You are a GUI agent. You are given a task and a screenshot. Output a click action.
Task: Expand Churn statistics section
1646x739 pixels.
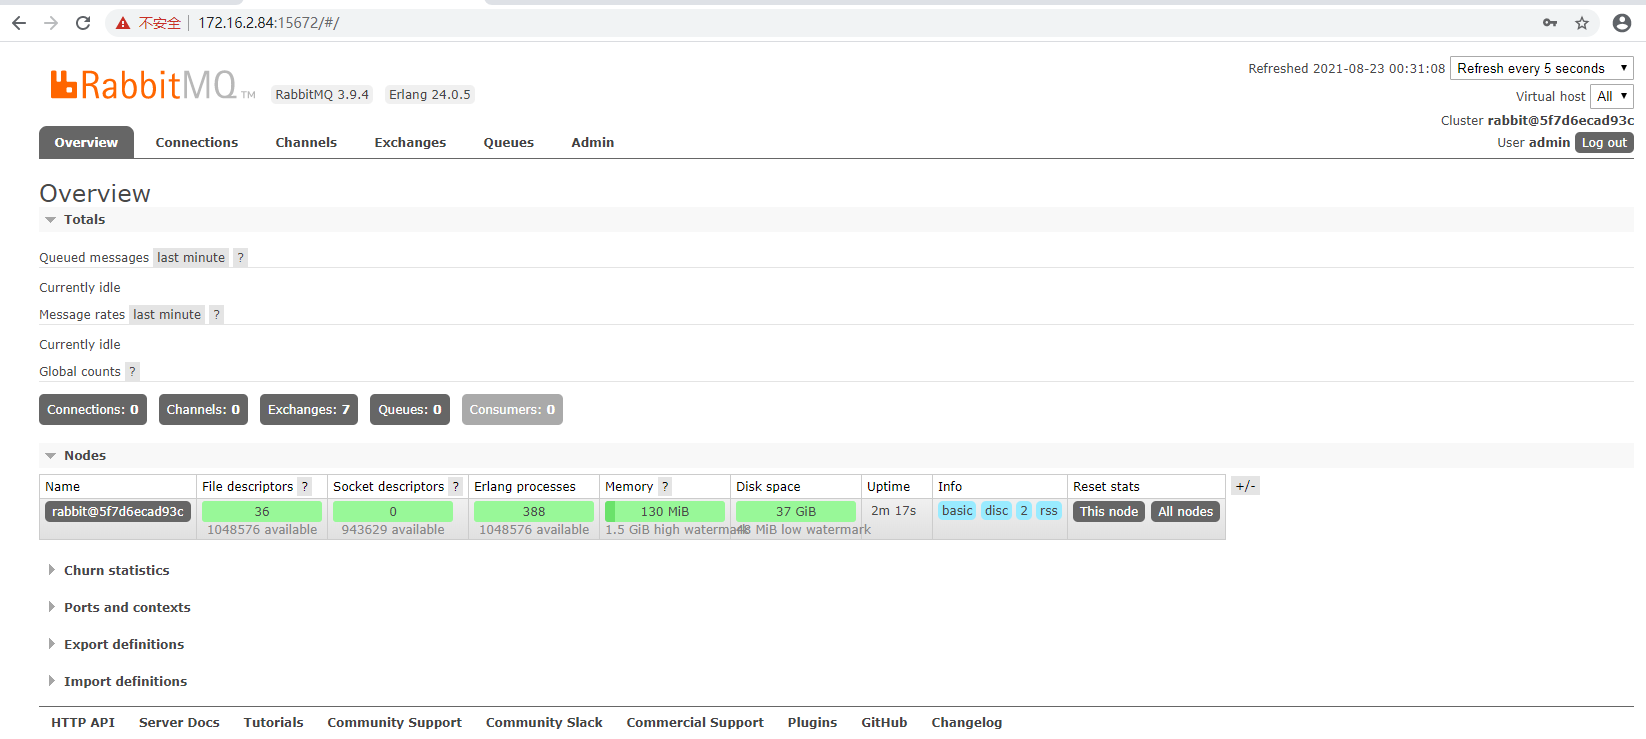coord(109,571)
